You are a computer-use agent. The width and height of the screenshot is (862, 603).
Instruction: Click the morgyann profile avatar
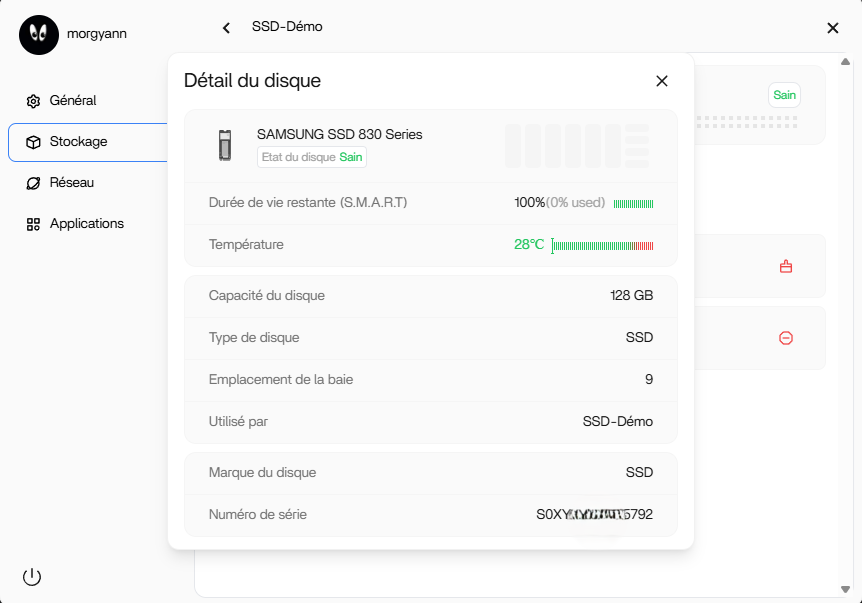coord(38,35)
